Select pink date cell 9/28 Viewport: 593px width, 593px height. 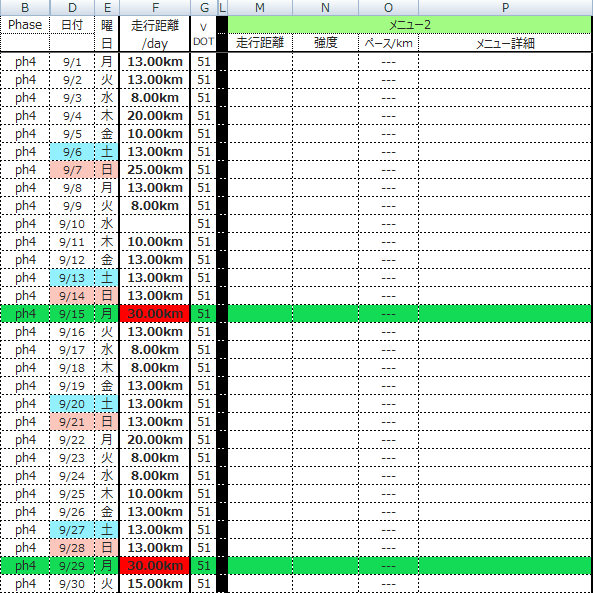tap(72, 548)
